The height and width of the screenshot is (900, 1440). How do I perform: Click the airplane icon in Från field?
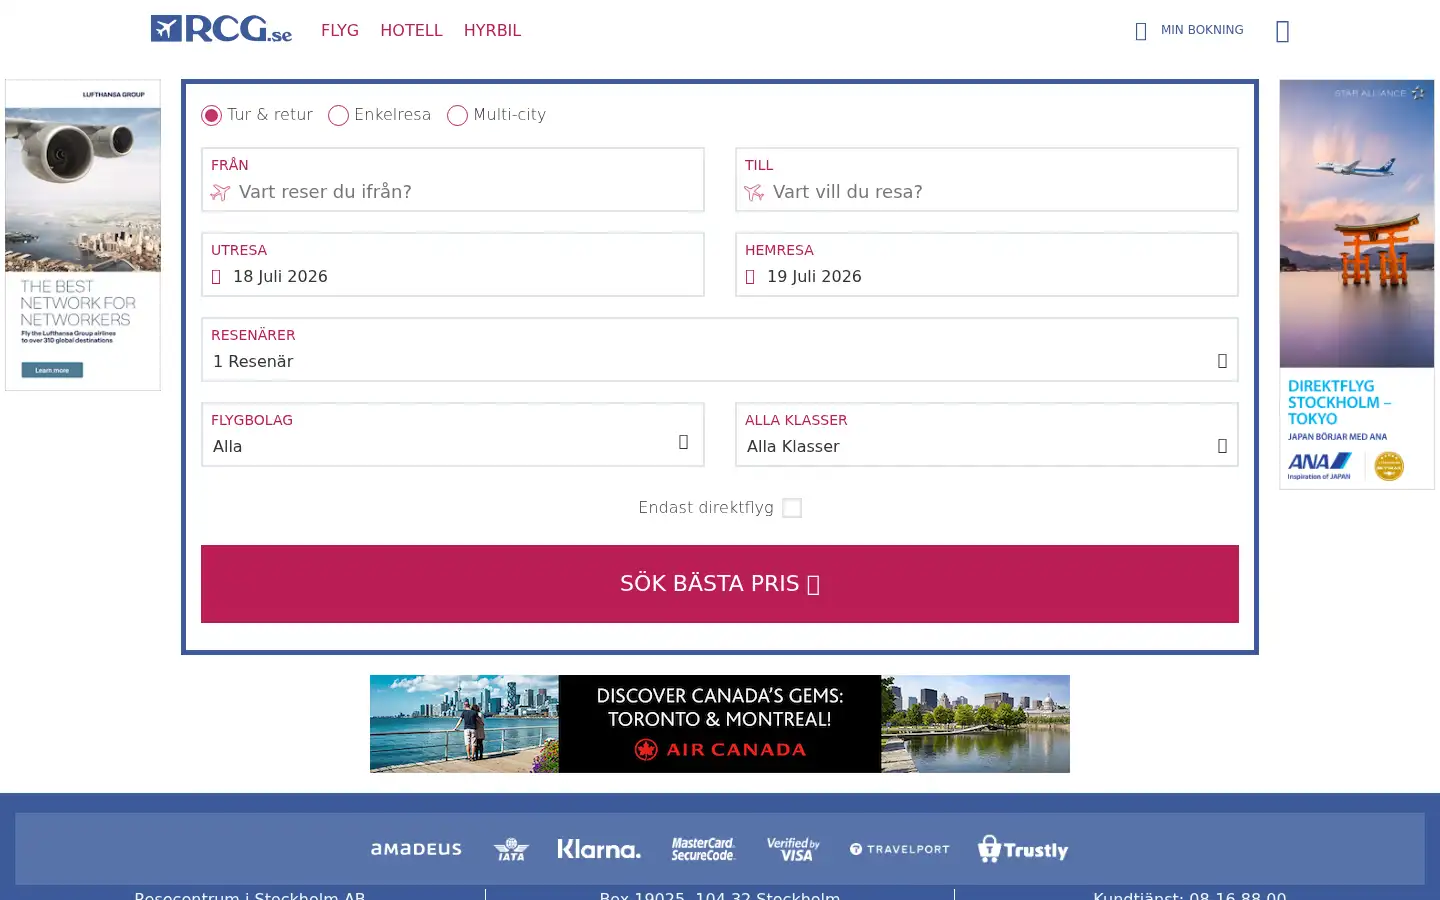[x=220, y=192]
